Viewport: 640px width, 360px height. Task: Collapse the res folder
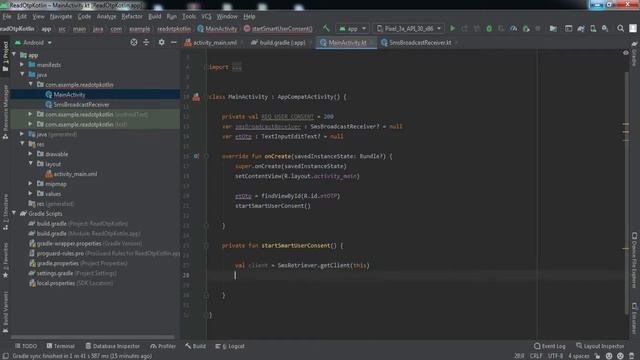(x=22, y=144)
